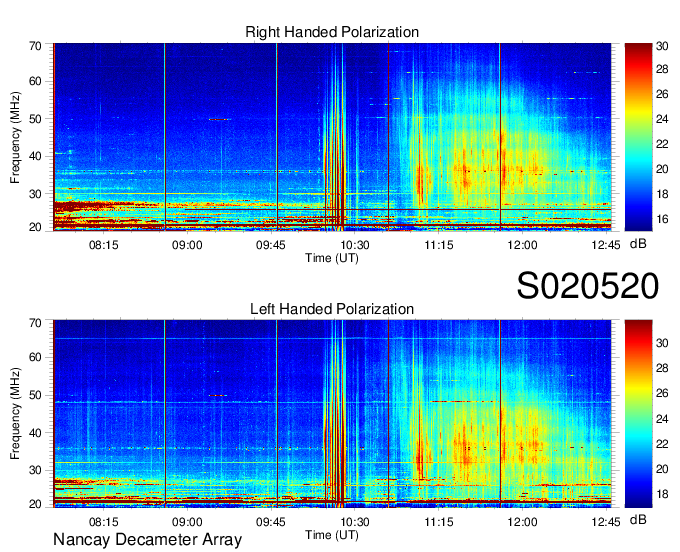Click the 50 frequency tick on bottom plot

point(35,395)
